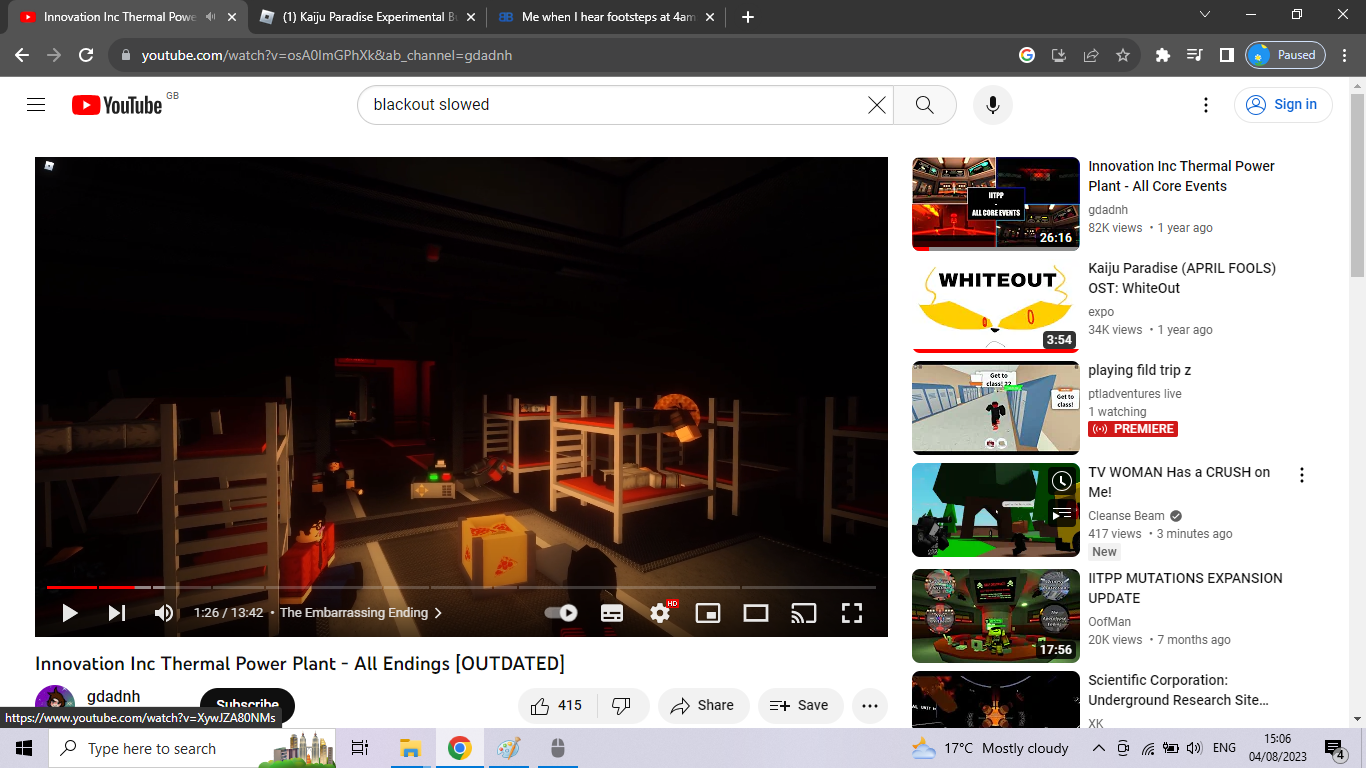Open TV WOMAN Has a CRUSH thumbnail
Viewport: 1366px width, 768px height.
[x=996, y=510]
